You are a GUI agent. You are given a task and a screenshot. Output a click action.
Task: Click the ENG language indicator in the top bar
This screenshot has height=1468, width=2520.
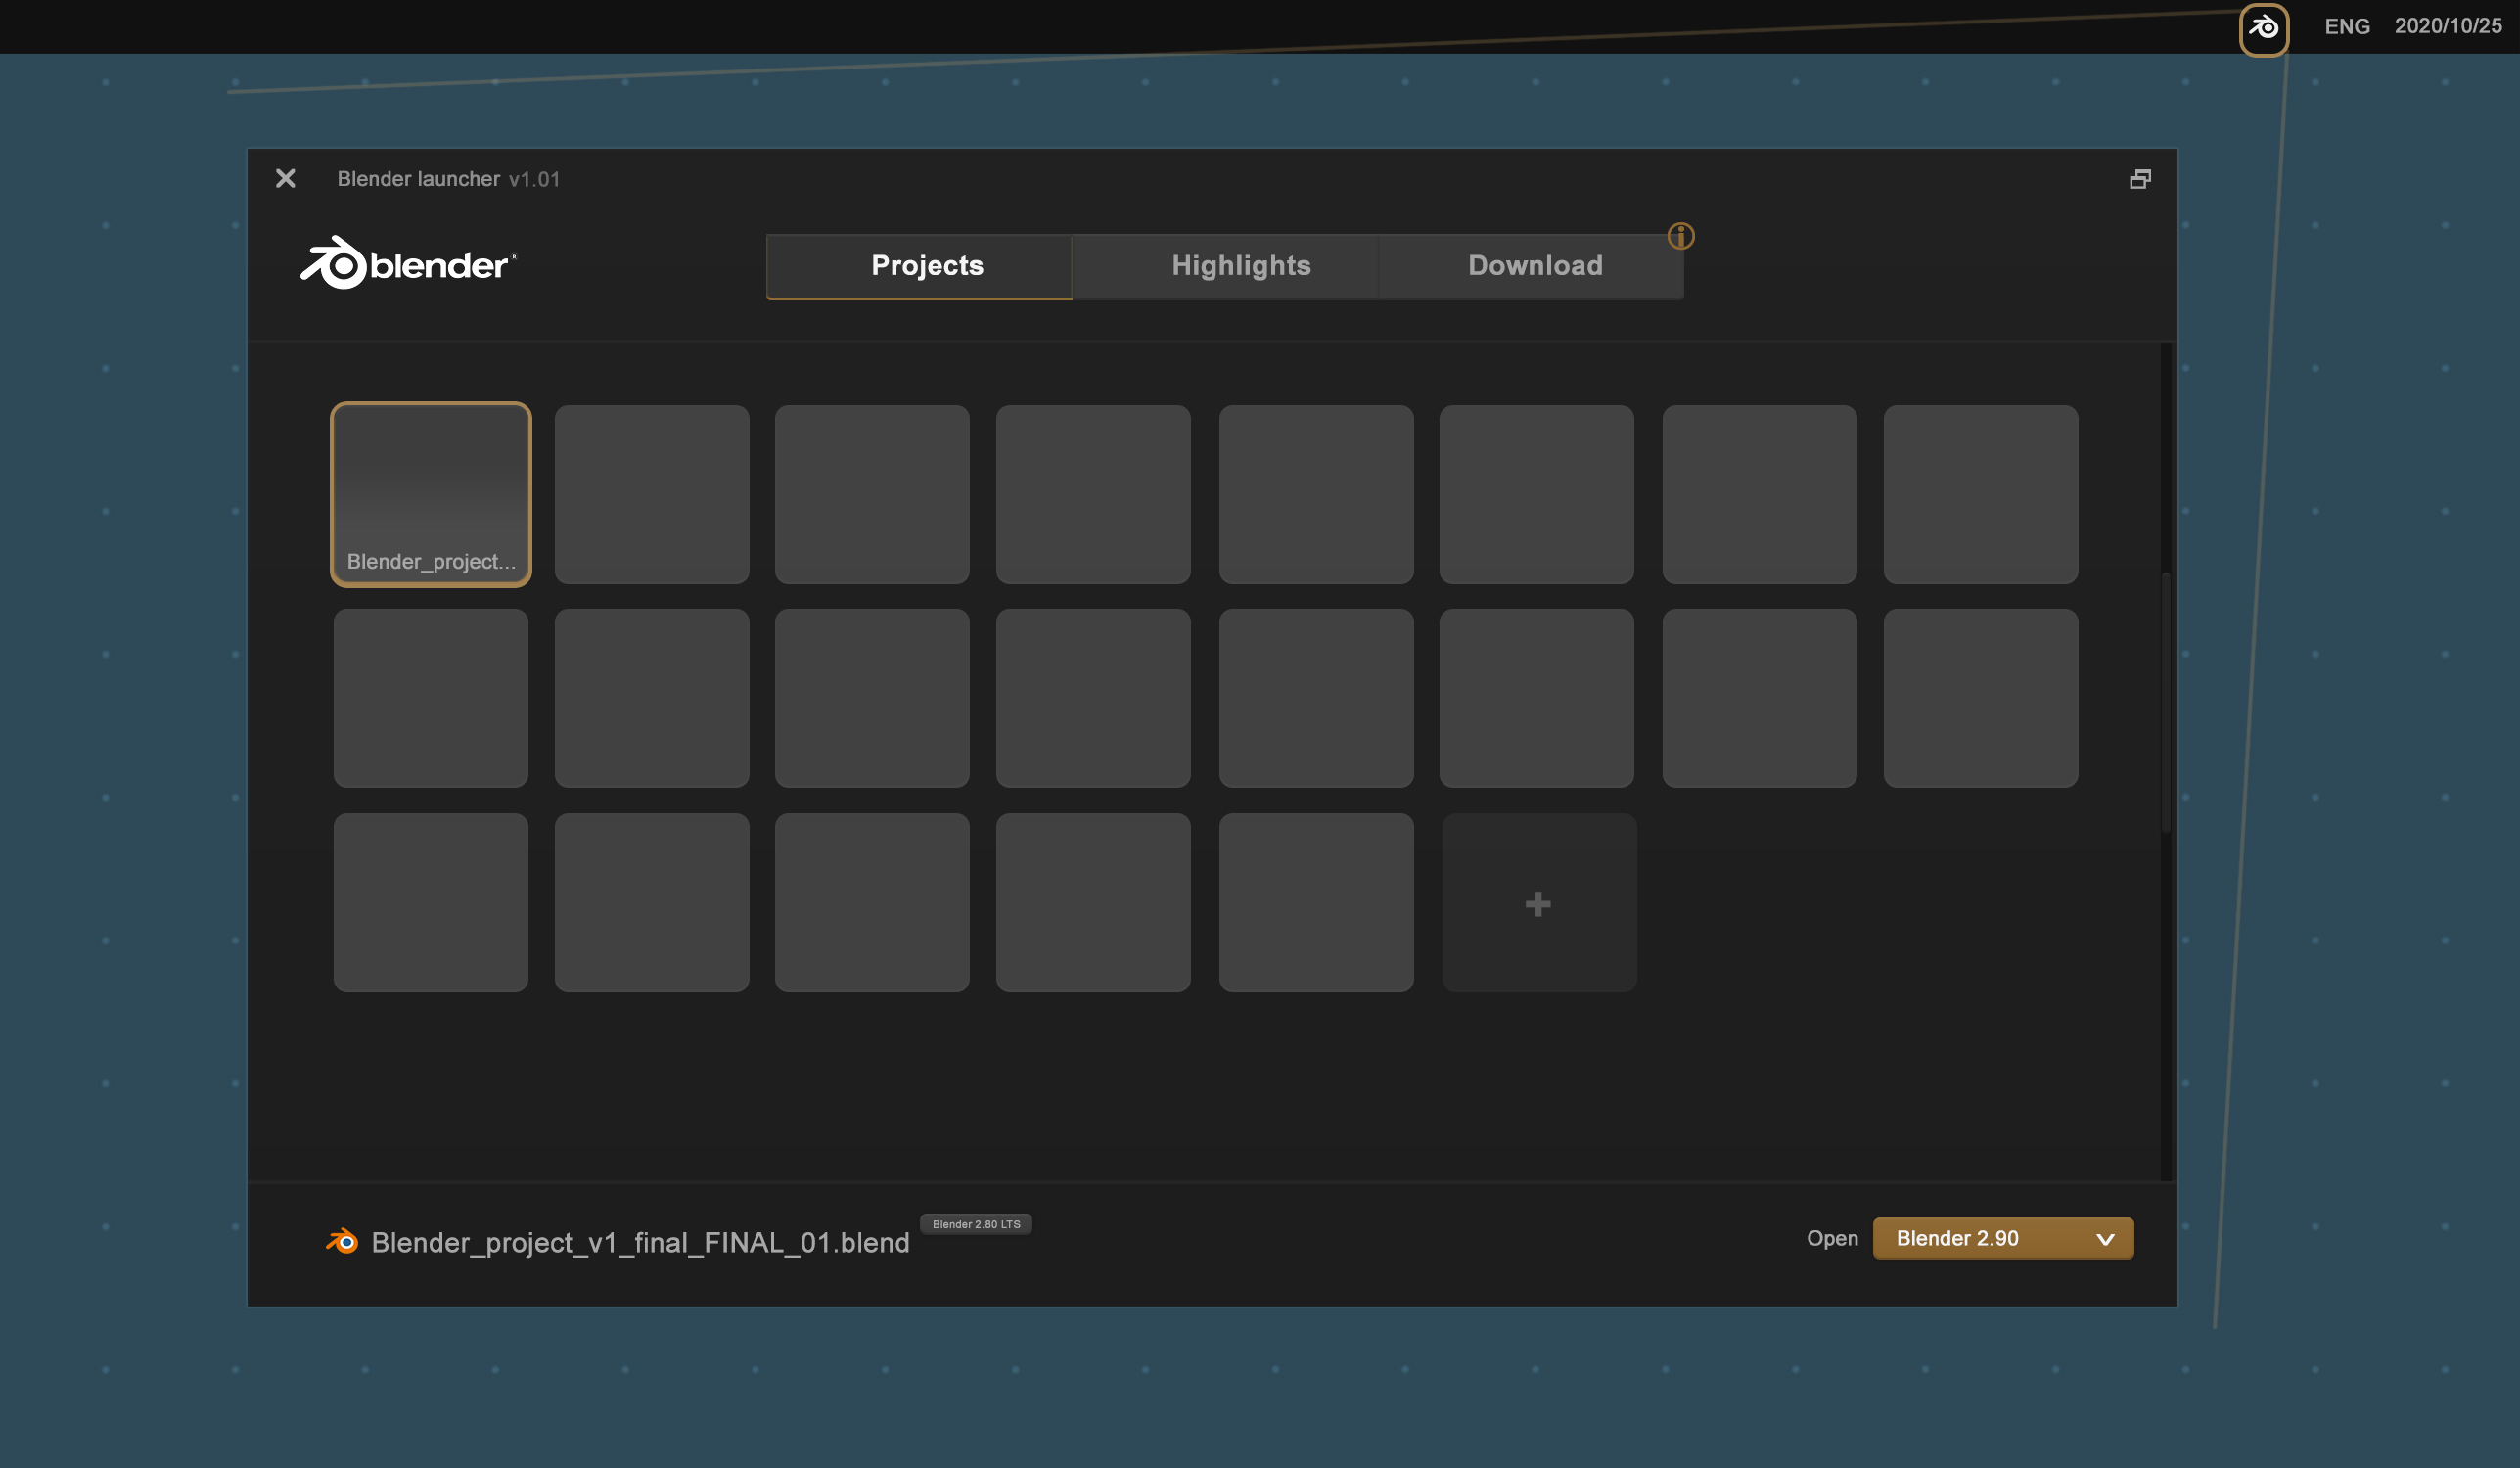click(x=2346, y=27)
